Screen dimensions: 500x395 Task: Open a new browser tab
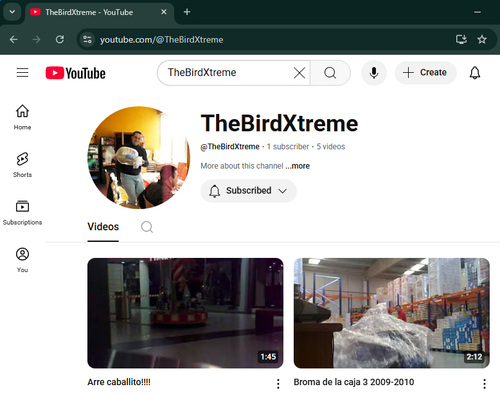[x=187, y=12]
